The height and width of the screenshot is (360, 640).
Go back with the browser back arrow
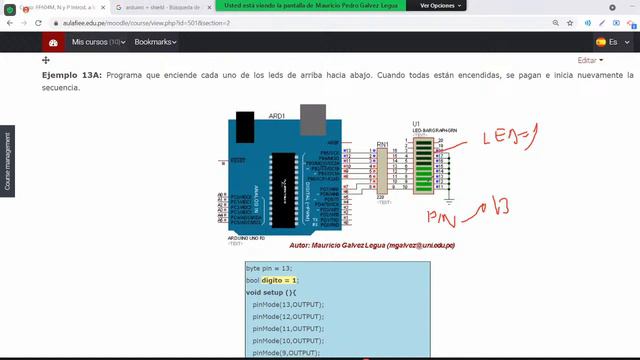click(x=10, y=23)
